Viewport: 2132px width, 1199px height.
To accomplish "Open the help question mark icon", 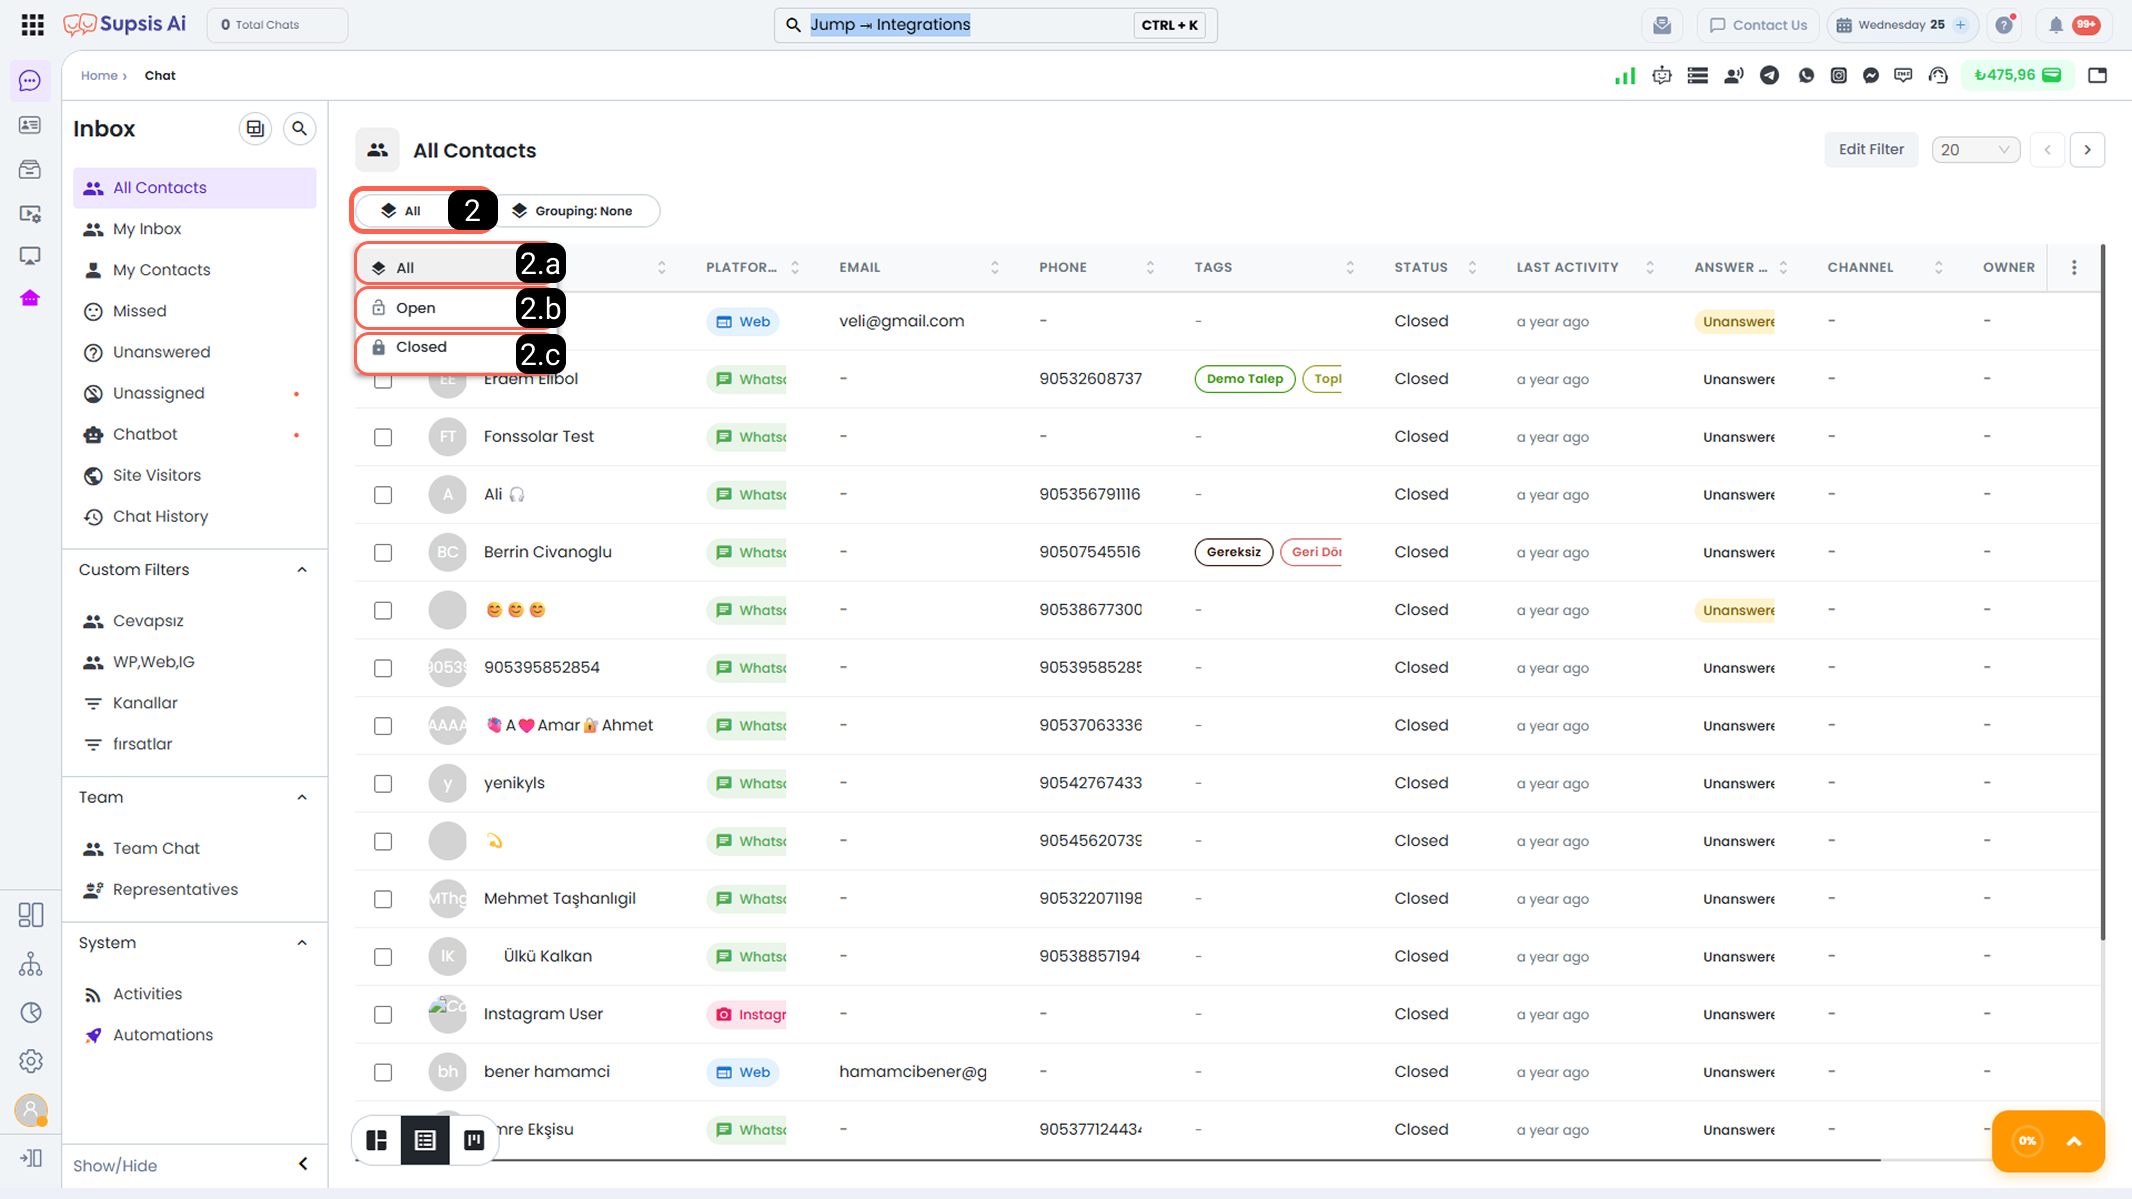I will point(2004,25).
